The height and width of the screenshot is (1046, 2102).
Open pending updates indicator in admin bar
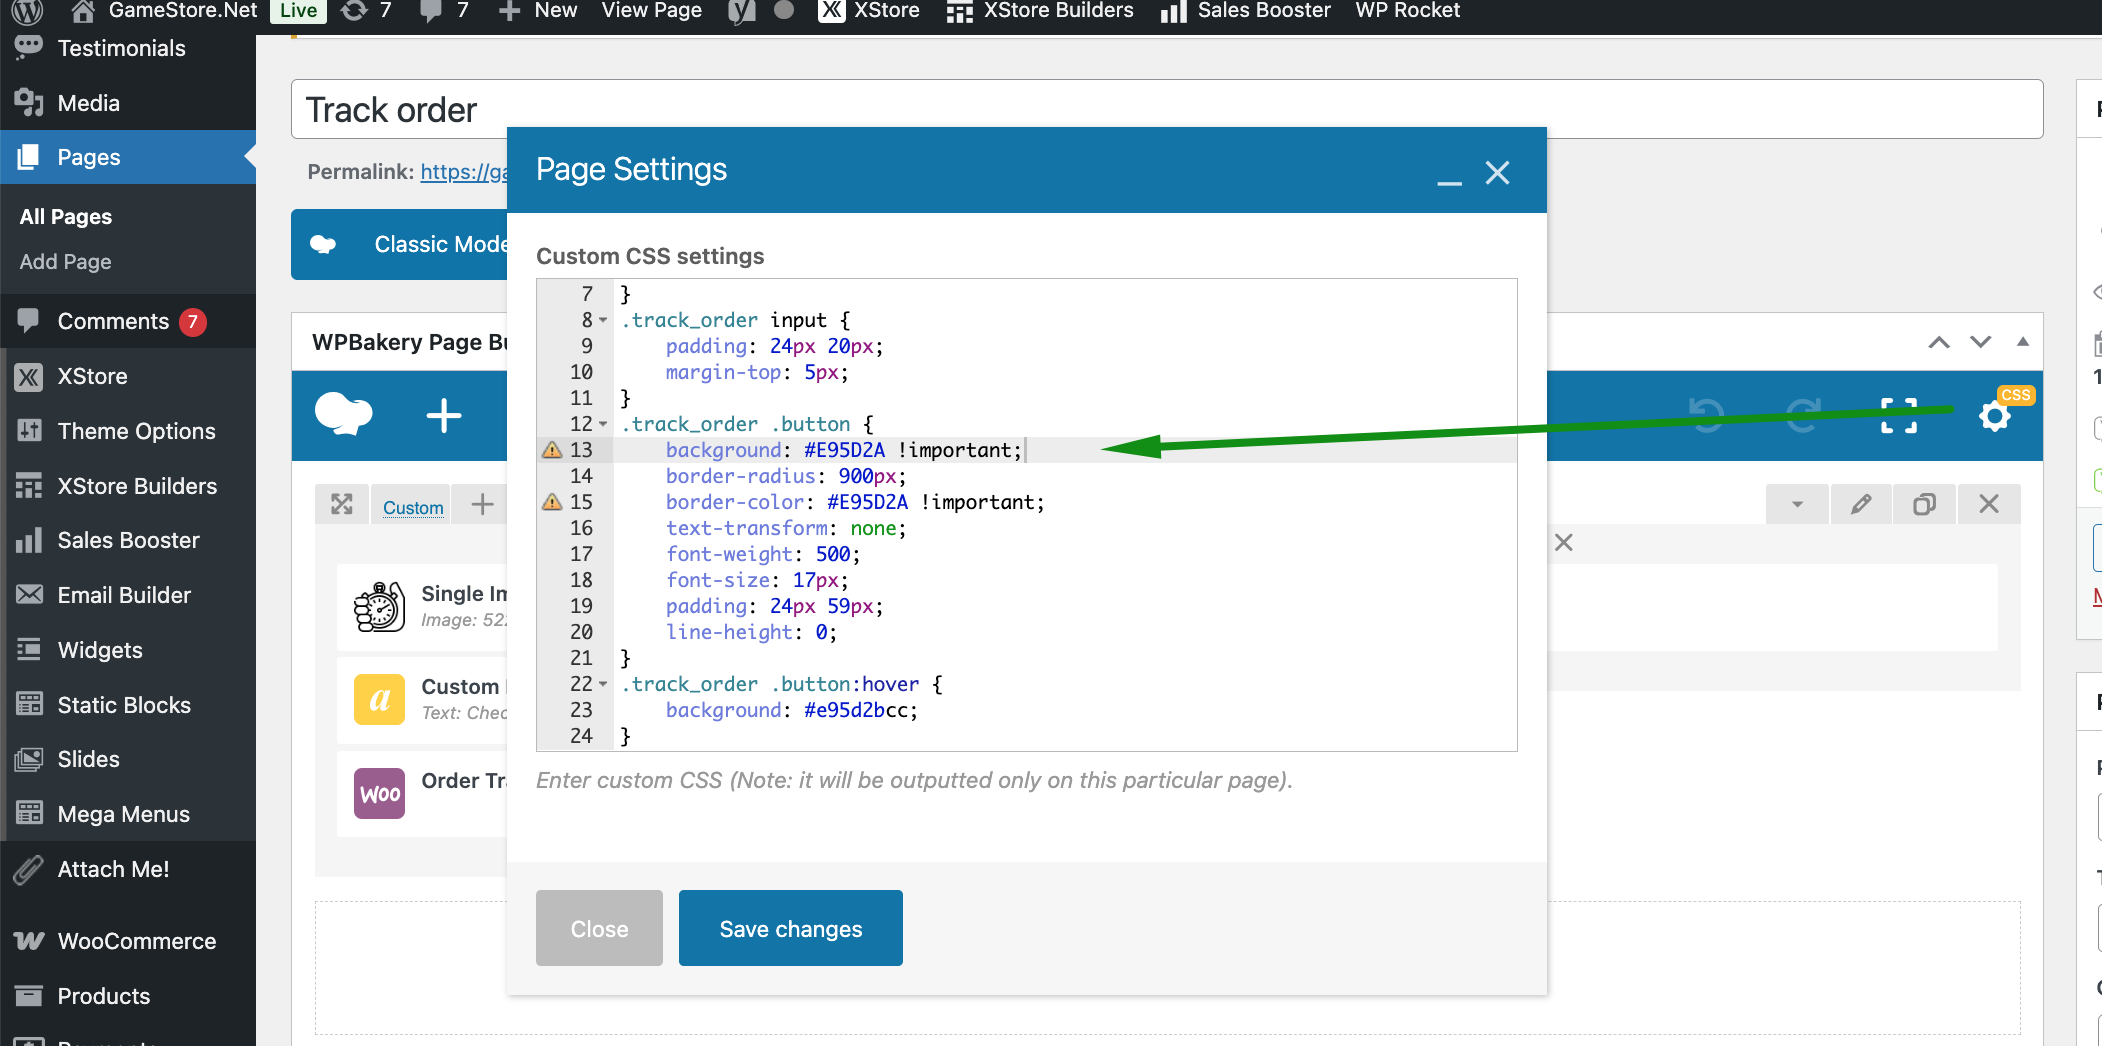pos(366,11)
